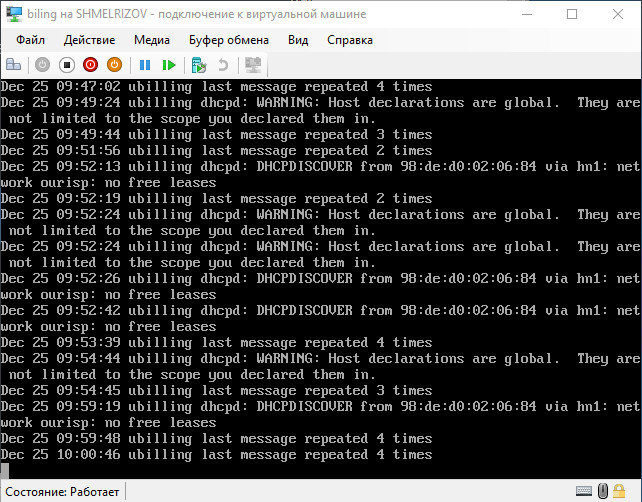Expand the Медиа menu
Viewport: 642px width, 502px height.
click(x=151, y=40)
